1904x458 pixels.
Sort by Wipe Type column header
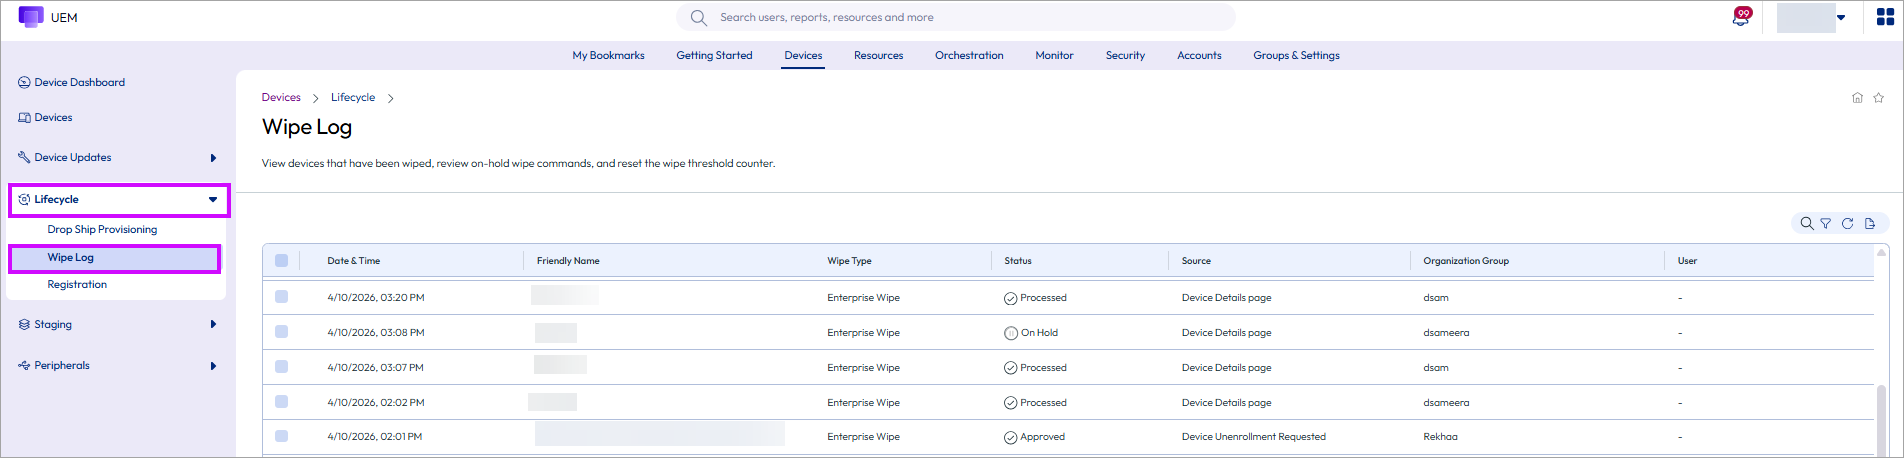pos(849,261)
